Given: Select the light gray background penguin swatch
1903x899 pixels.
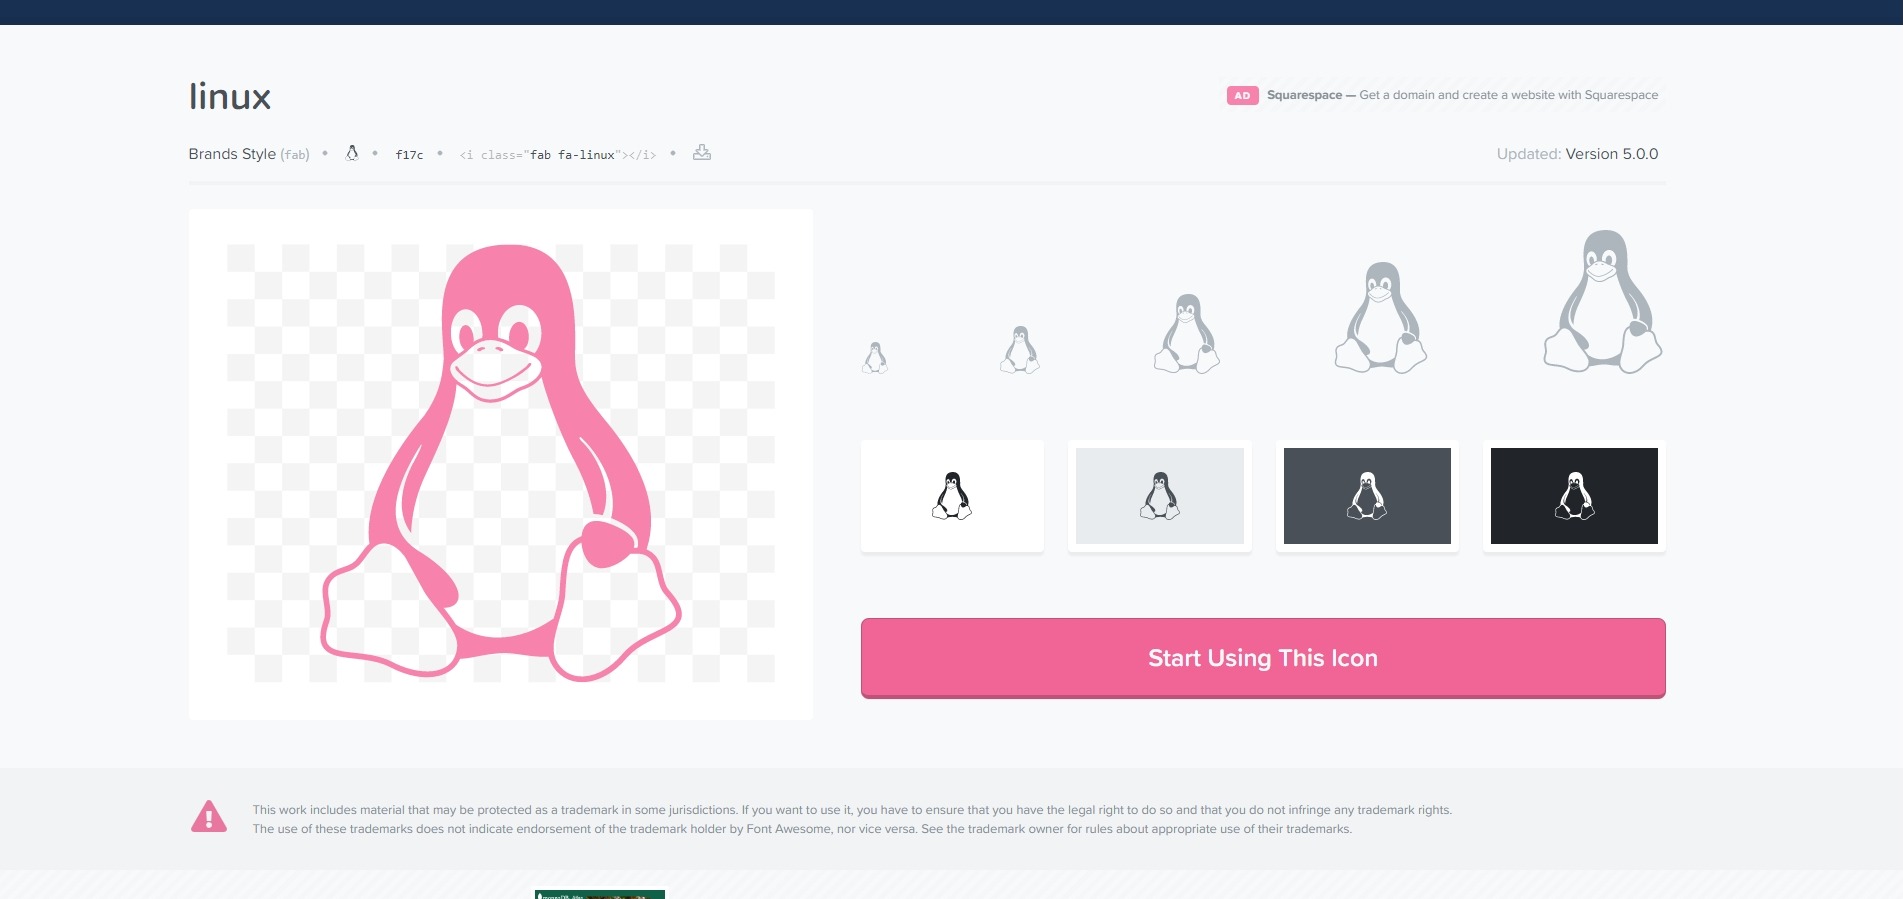Looking at the screenshot, I should coord(1160,496).
